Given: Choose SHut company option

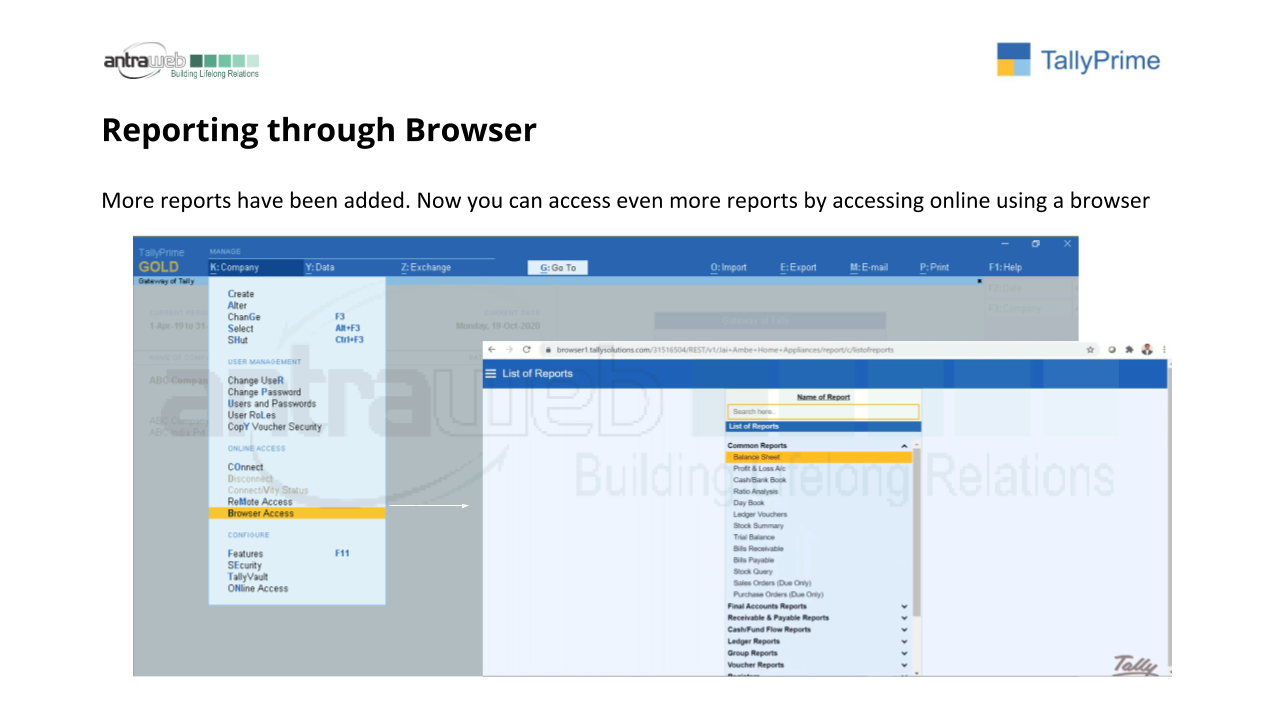Looking at the screenshot, I should tap(237, 340).
